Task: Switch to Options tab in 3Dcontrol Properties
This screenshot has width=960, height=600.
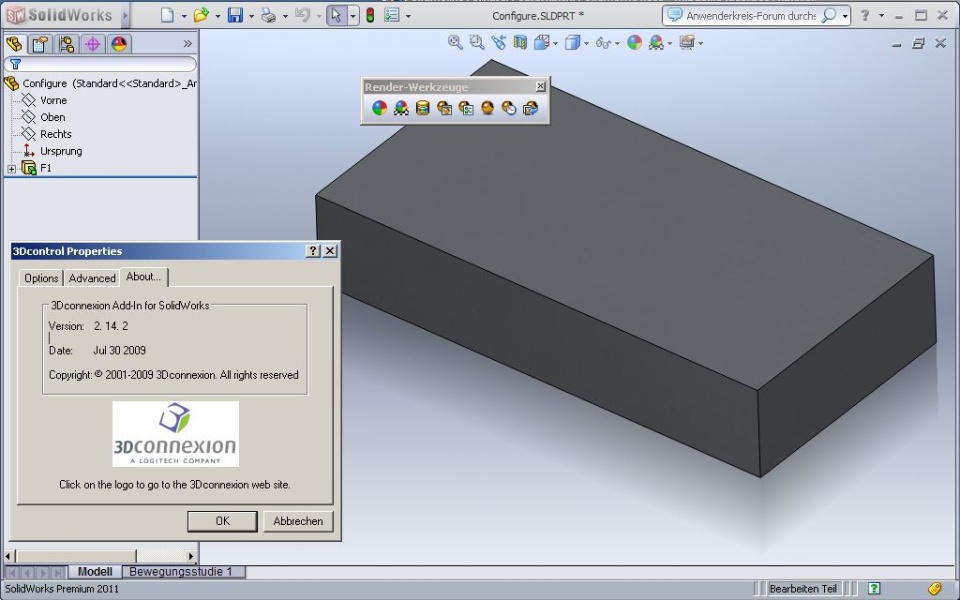Action: tap(41, 278)
